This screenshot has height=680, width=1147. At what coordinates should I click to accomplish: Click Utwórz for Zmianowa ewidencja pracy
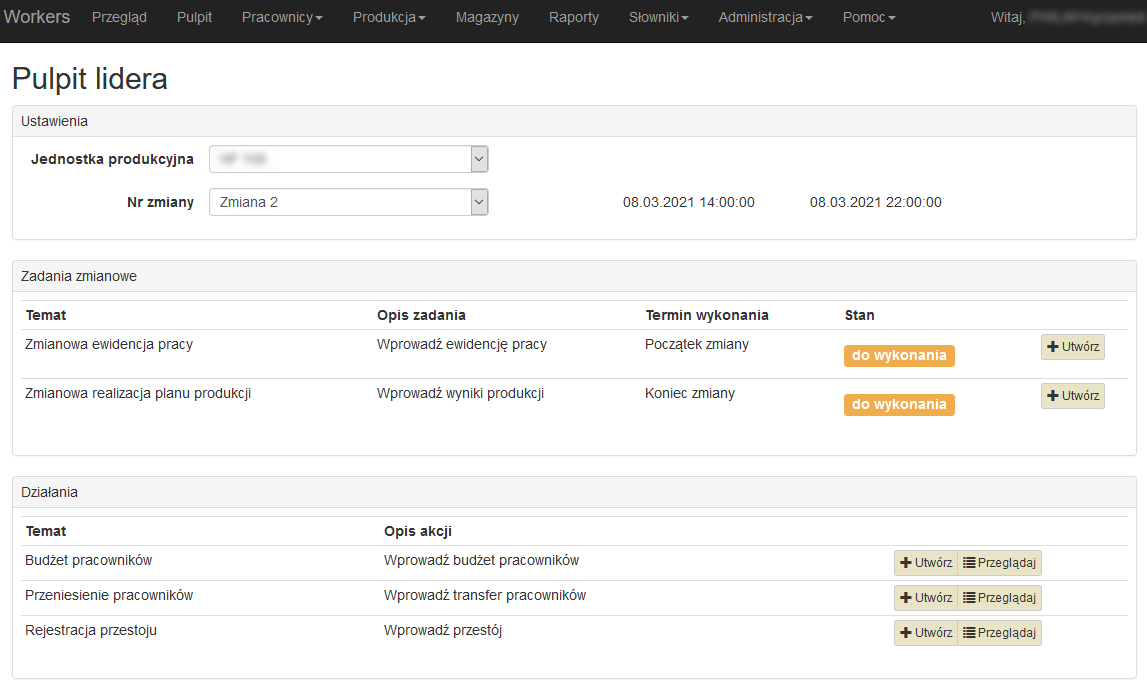pyautogui.click(x=1072, y=347)
